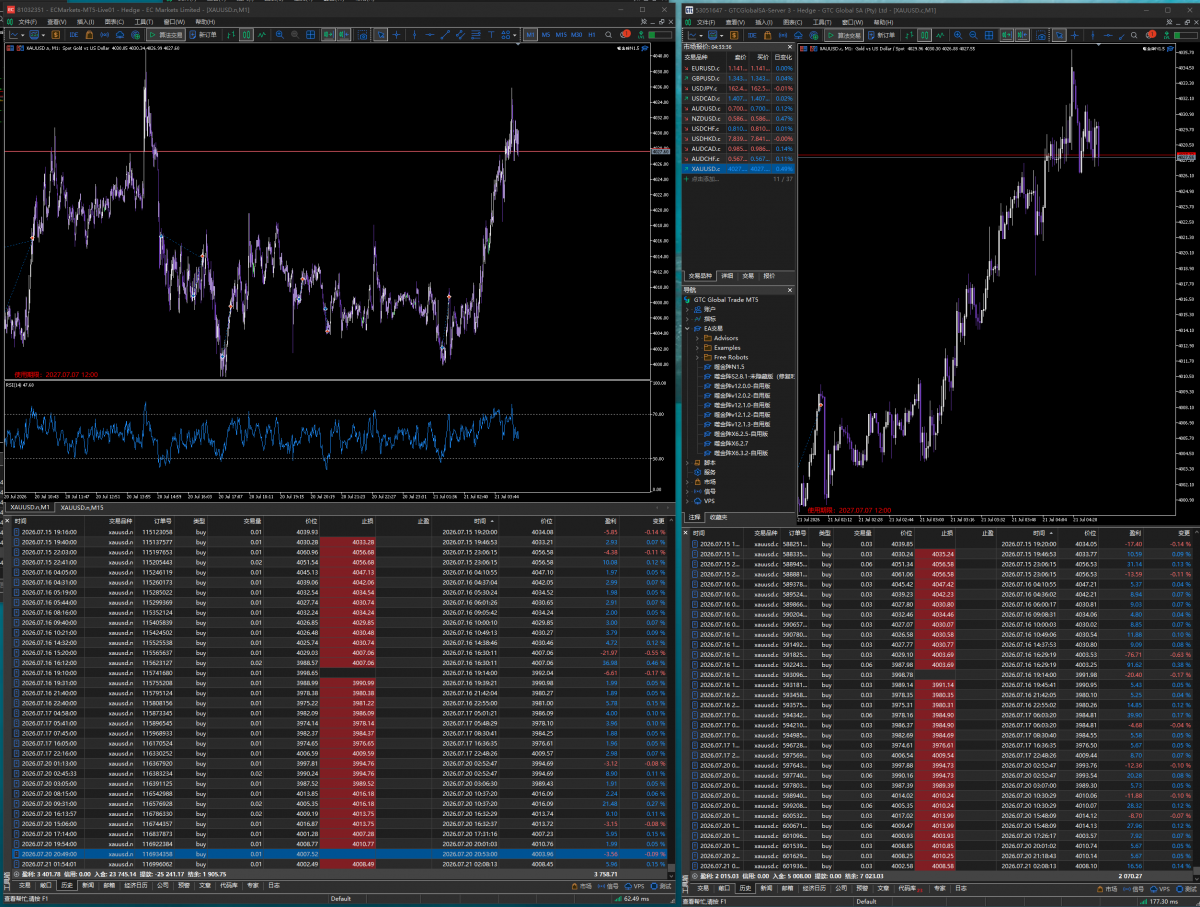Open the IDE MetaEditor icon in the left toolbar
Screen dimensions: 1200x907
point(74,35)
